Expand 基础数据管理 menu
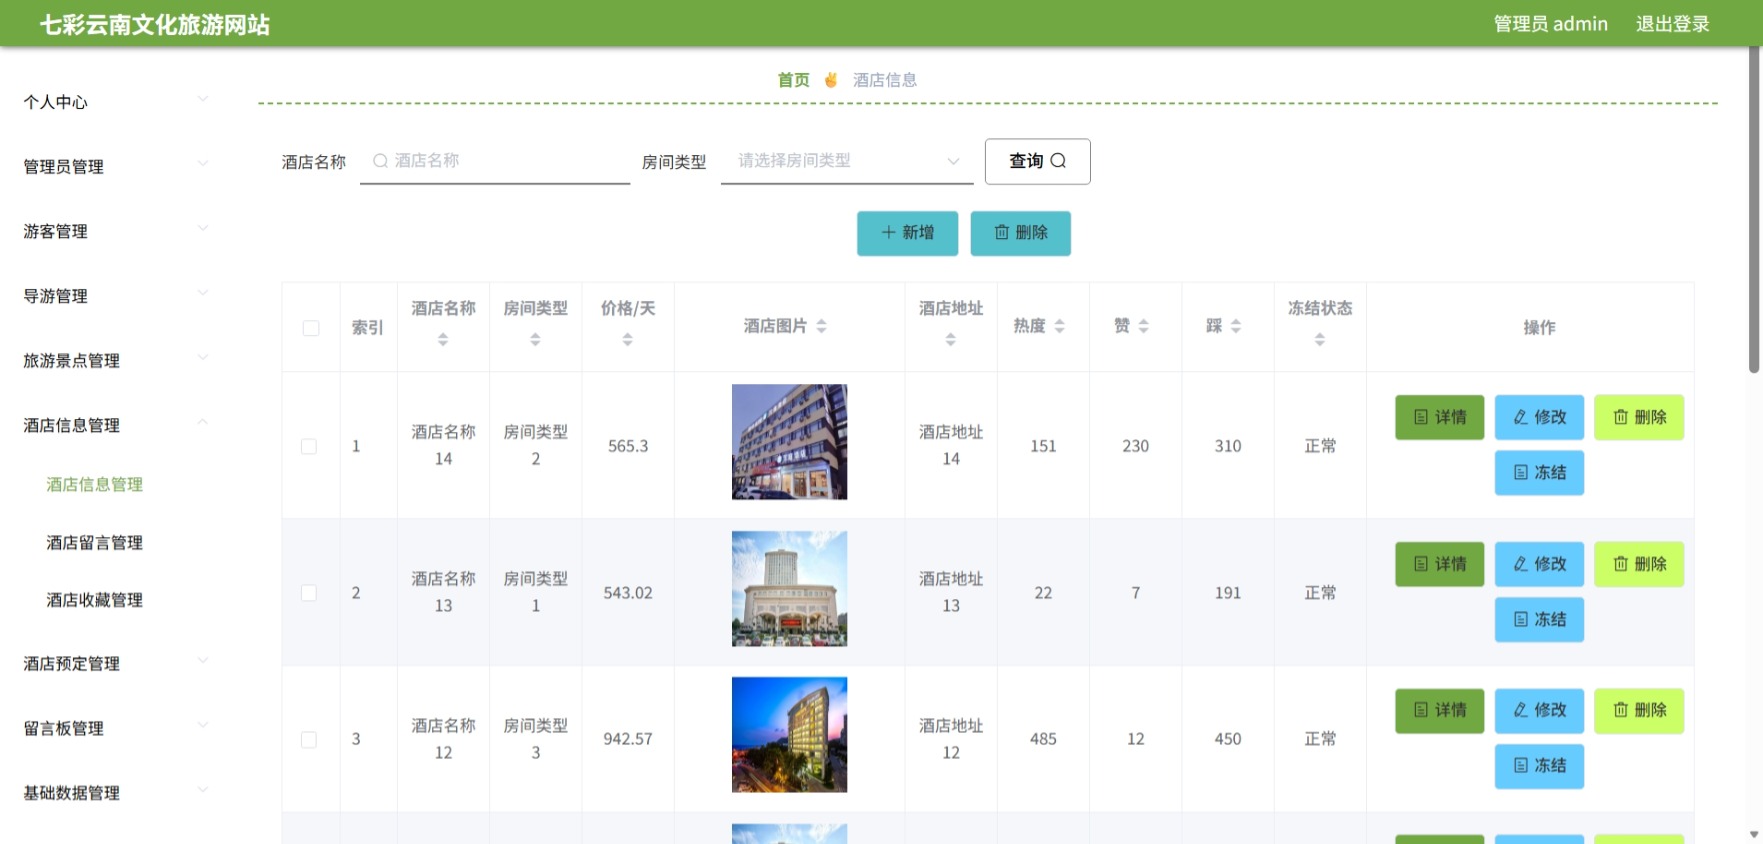This screenshot has height=844, width=1763. pos(116,793)
